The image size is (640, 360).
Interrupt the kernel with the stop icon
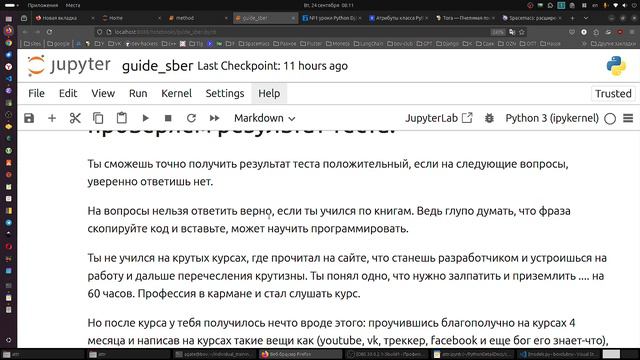pyautogui.click(x=168, y=118)
